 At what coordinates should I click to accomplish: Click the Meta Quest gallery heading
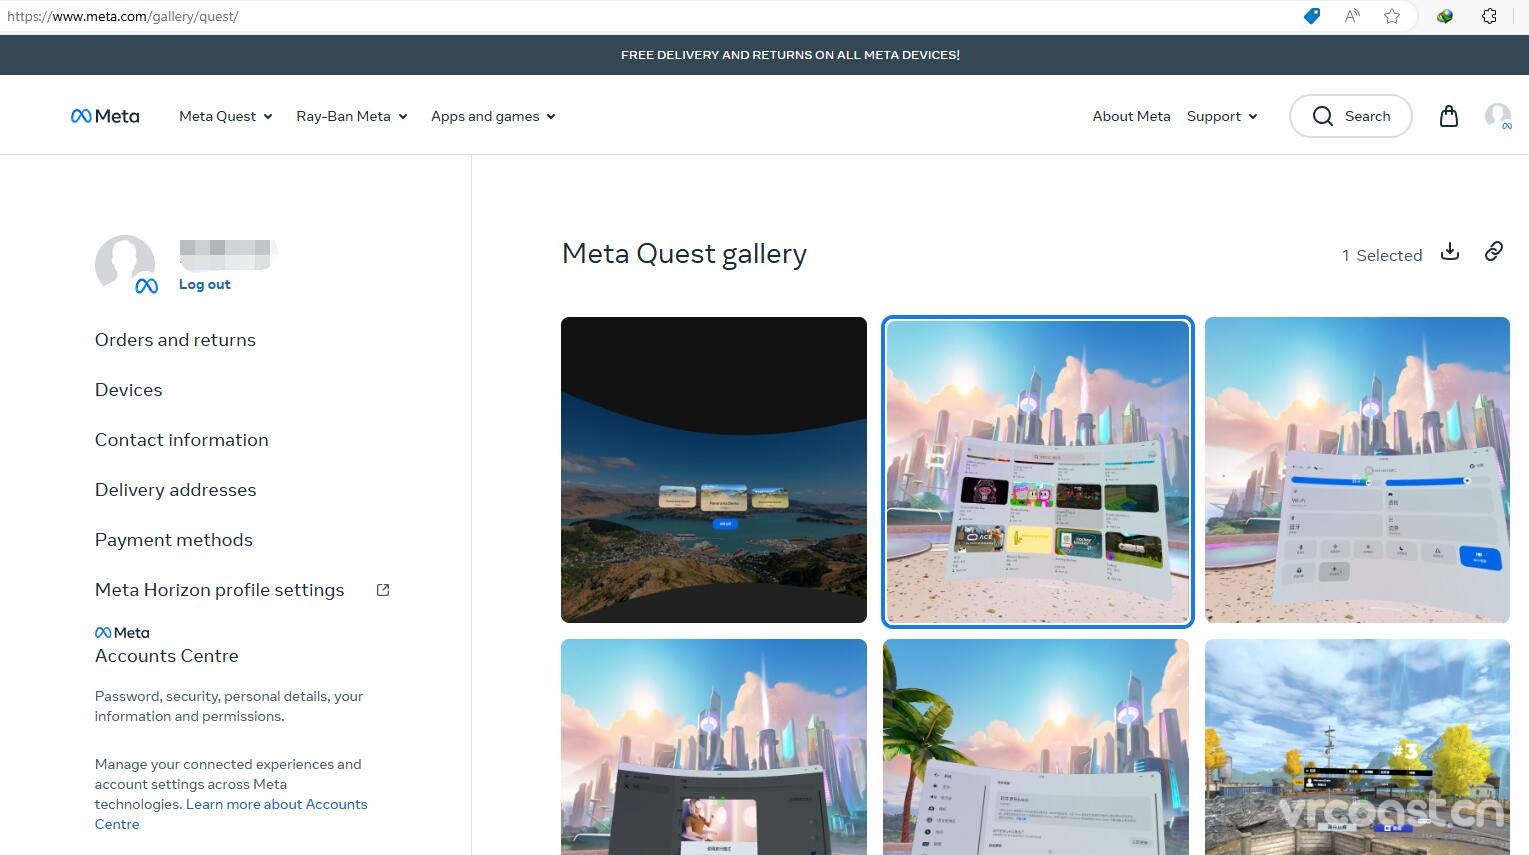pos(685,254)
